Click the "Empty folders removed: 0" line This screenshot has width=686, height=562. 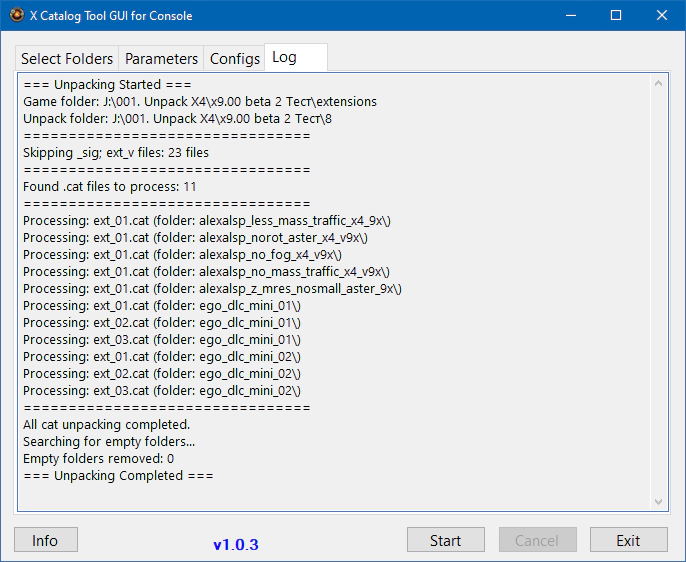99,459
